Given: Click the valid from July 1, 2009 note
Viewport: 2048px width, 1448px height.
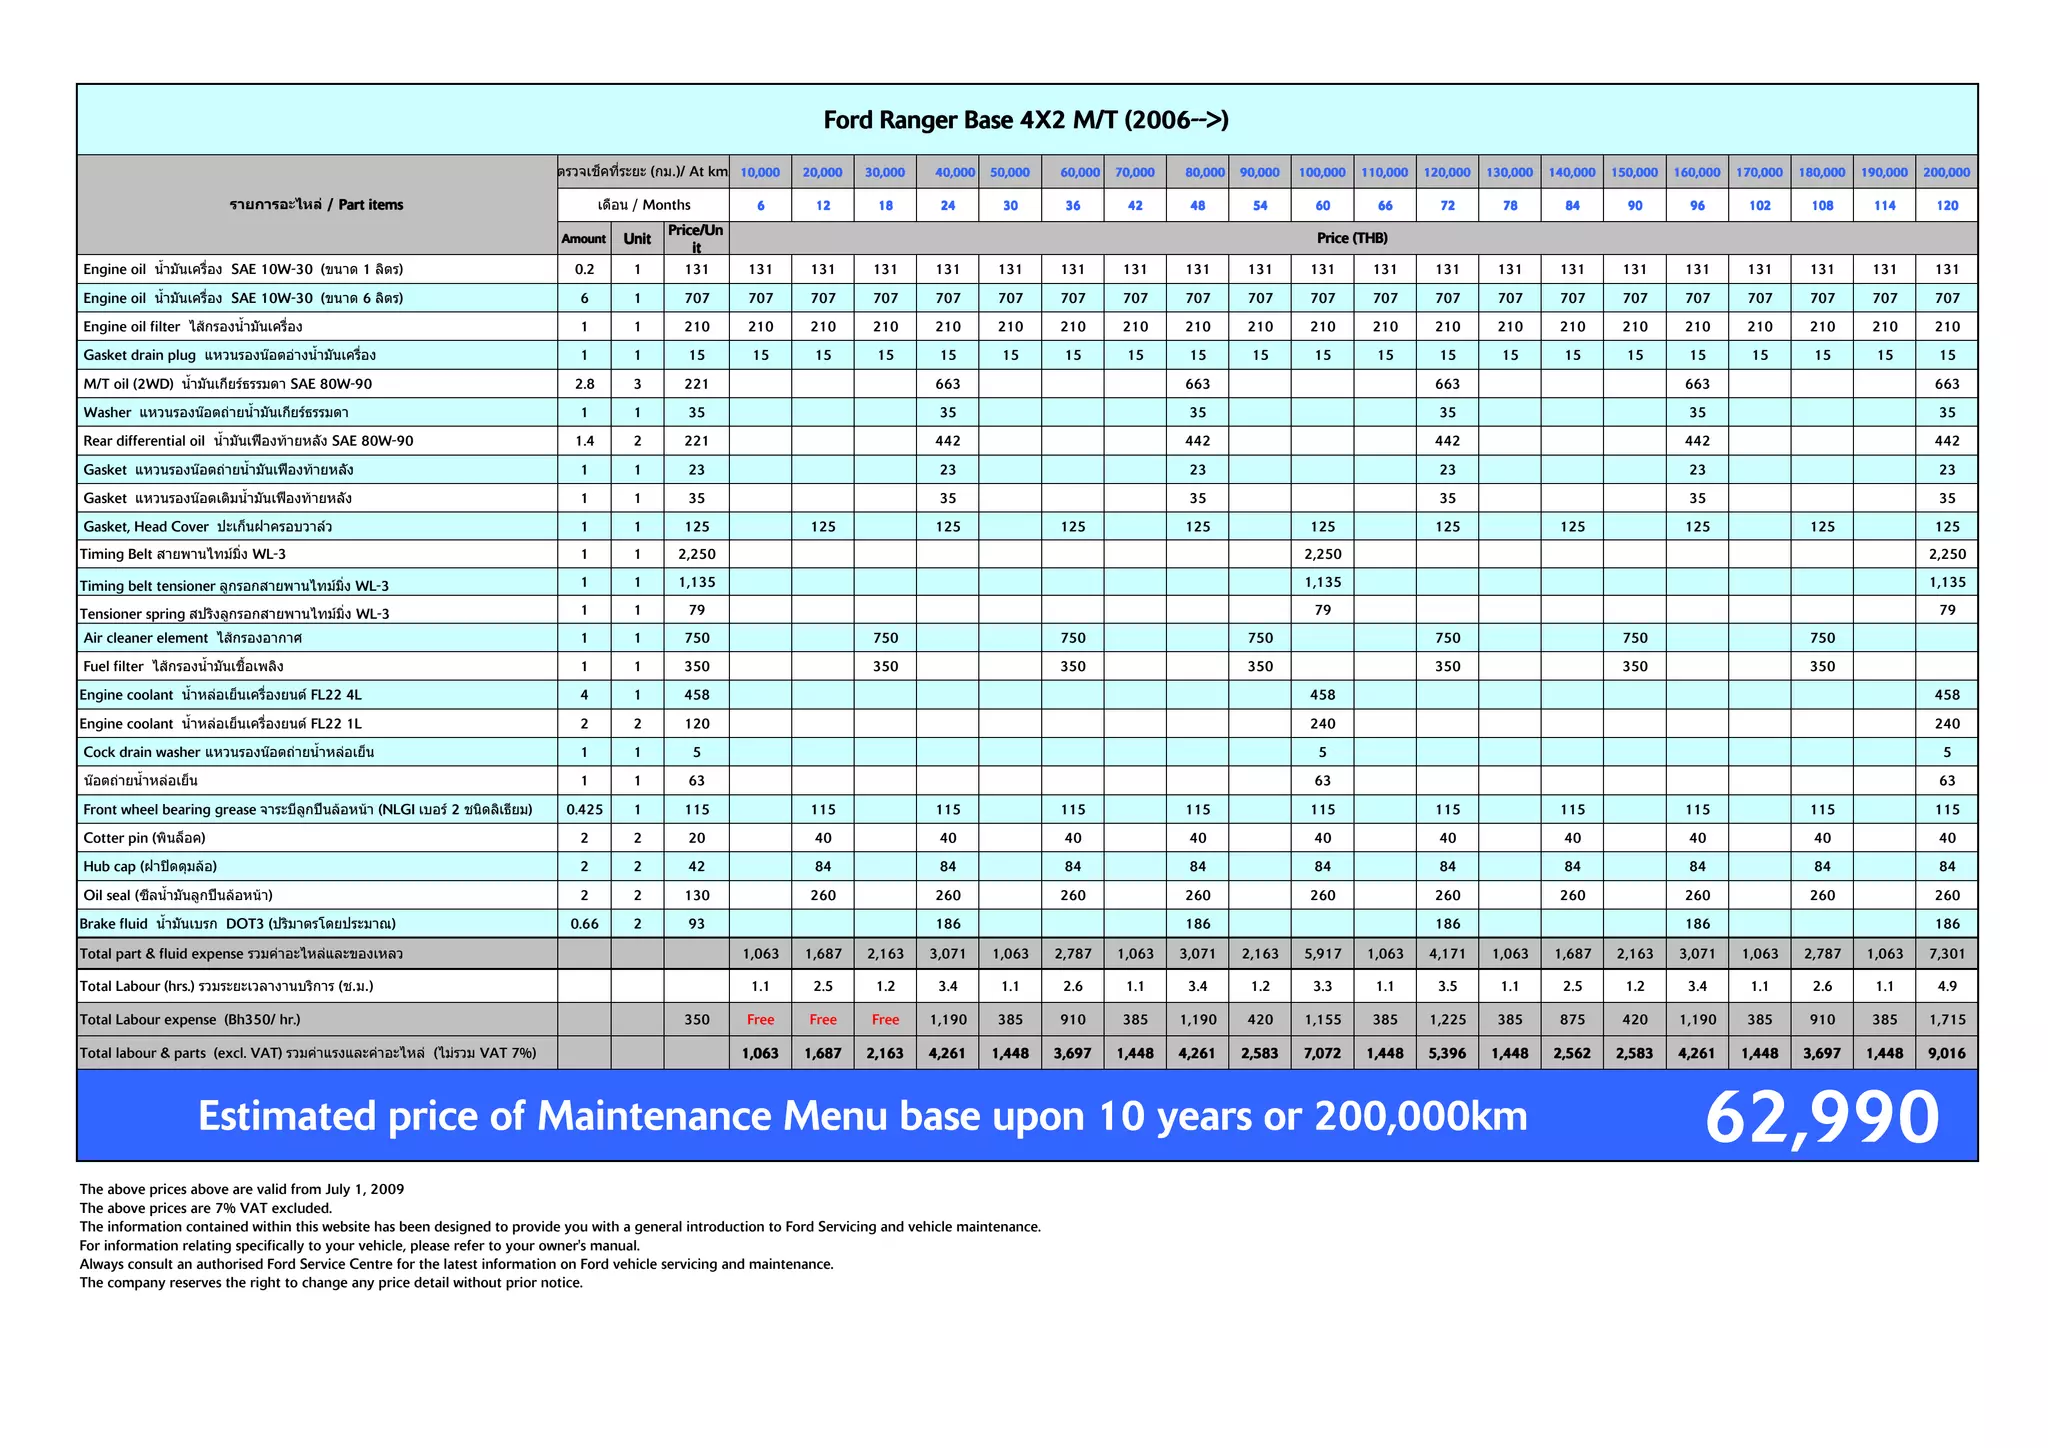Looking at the screenshot, I should pos(242,1189).
